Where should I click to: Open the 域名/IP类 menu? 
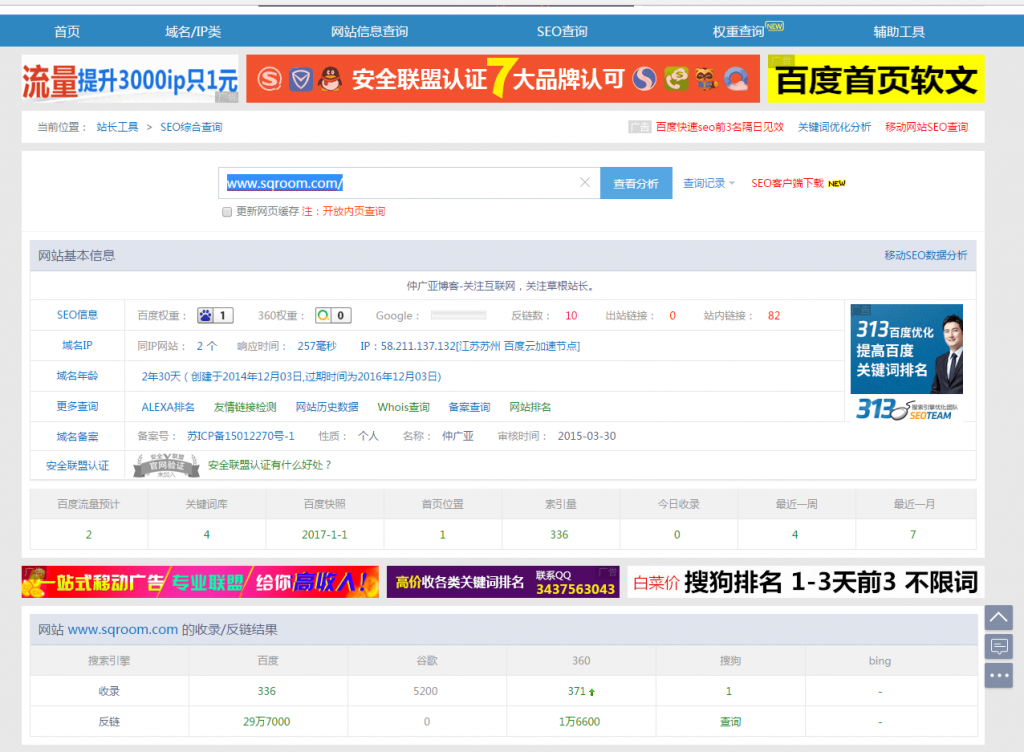pyautogui.click(x=193, y=31)
